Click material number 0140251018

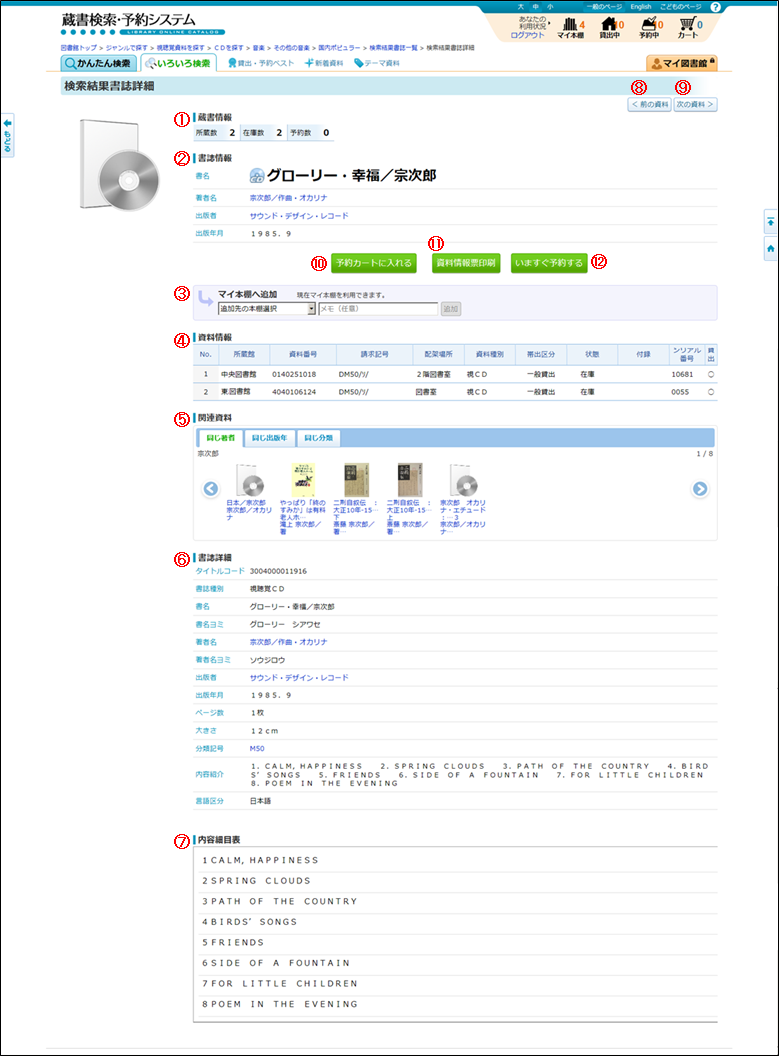(x=294, y=374)
